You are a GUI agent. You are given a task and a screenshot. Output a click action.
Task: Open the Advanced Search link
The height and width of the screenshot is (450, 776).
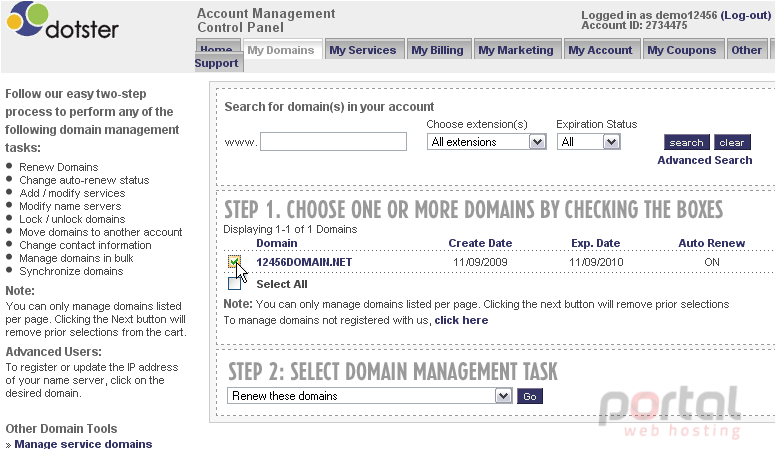(705, 160)
